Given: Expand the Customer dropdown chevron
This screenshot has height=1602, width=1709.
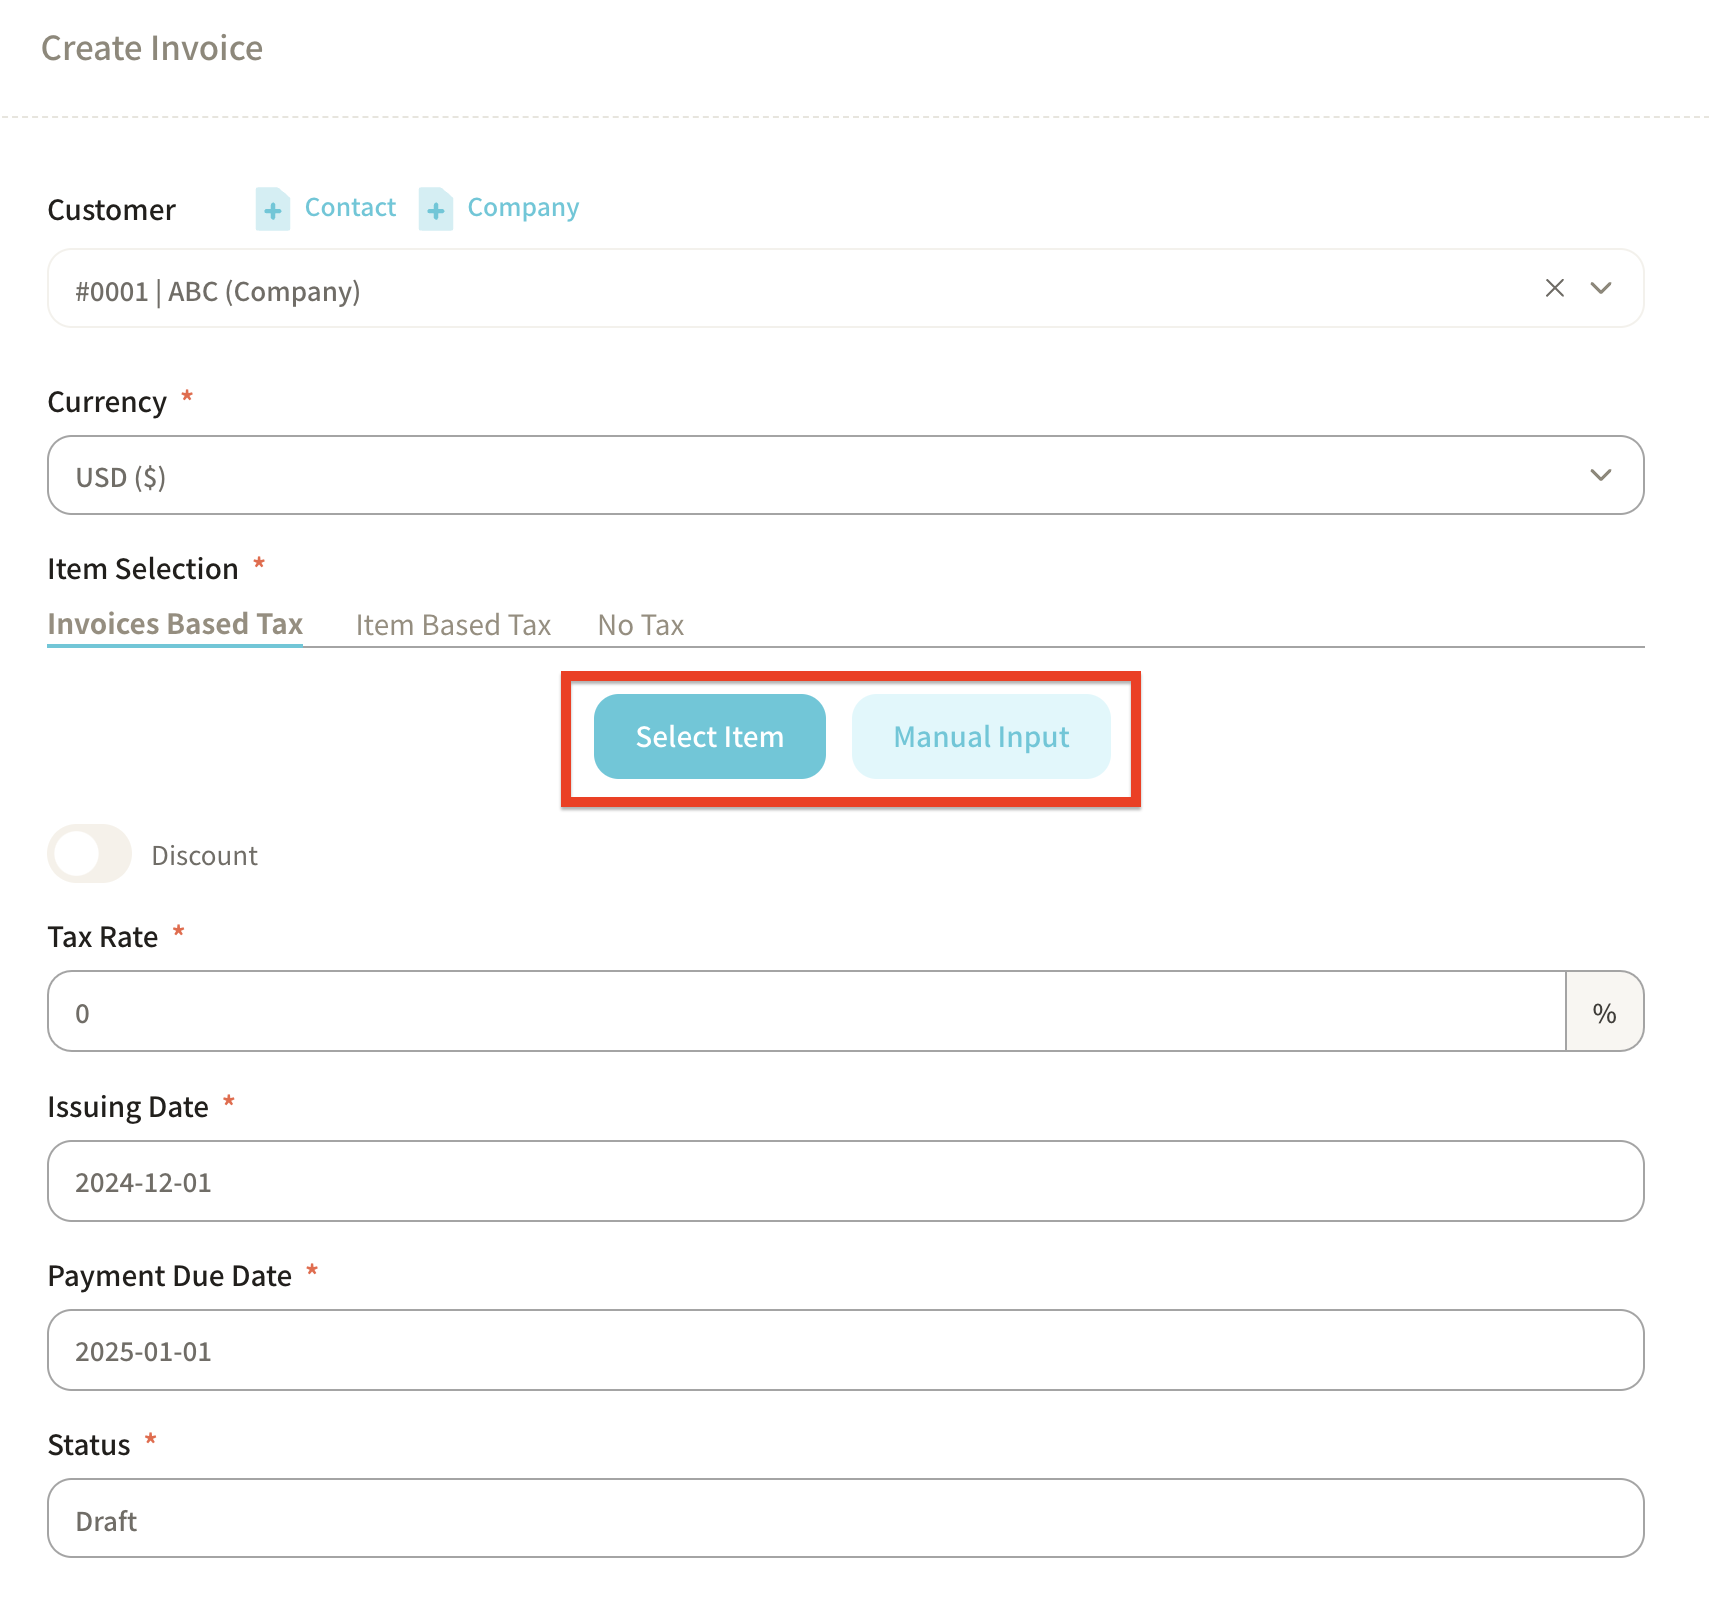Looking at the screenshot, I should [1601, 288].
